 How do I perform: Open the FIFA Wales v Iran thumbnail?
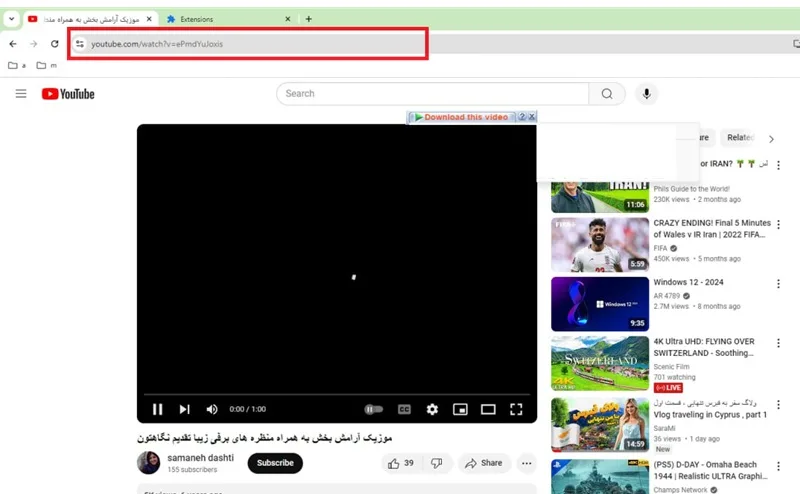[x=600, y=245]
